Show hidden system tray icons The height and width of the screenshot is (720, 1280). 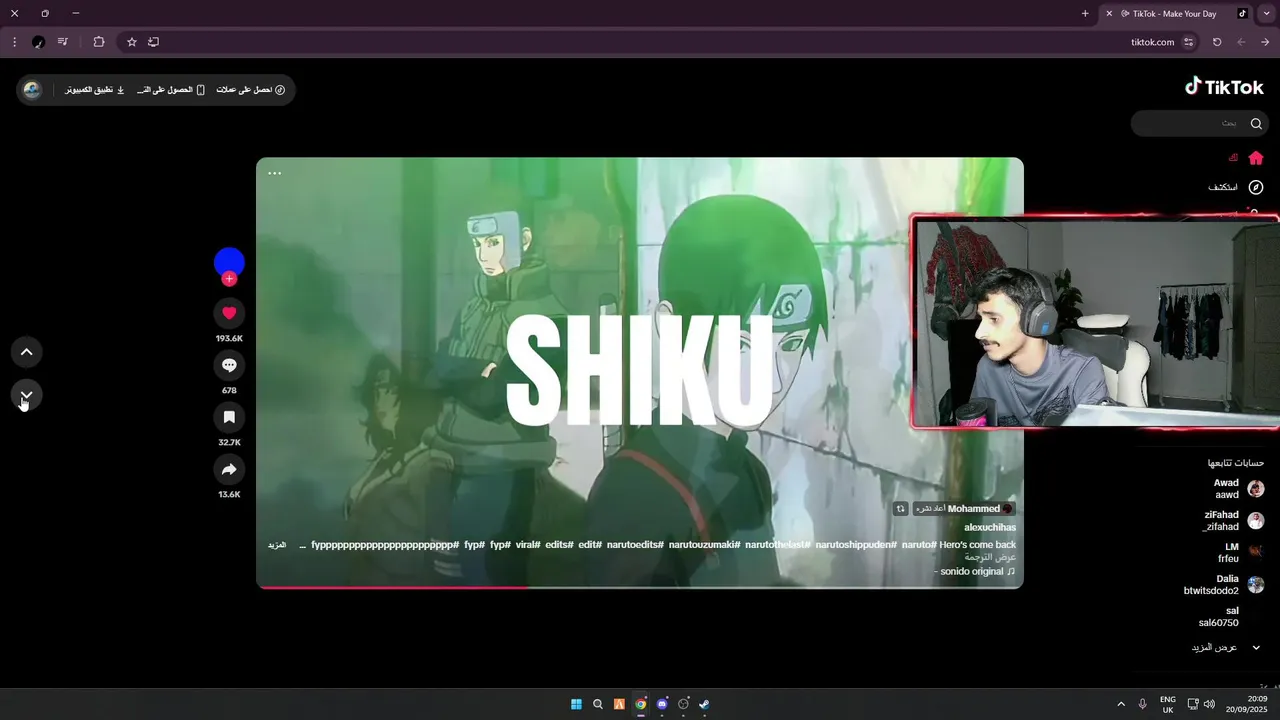[1121, 704]
